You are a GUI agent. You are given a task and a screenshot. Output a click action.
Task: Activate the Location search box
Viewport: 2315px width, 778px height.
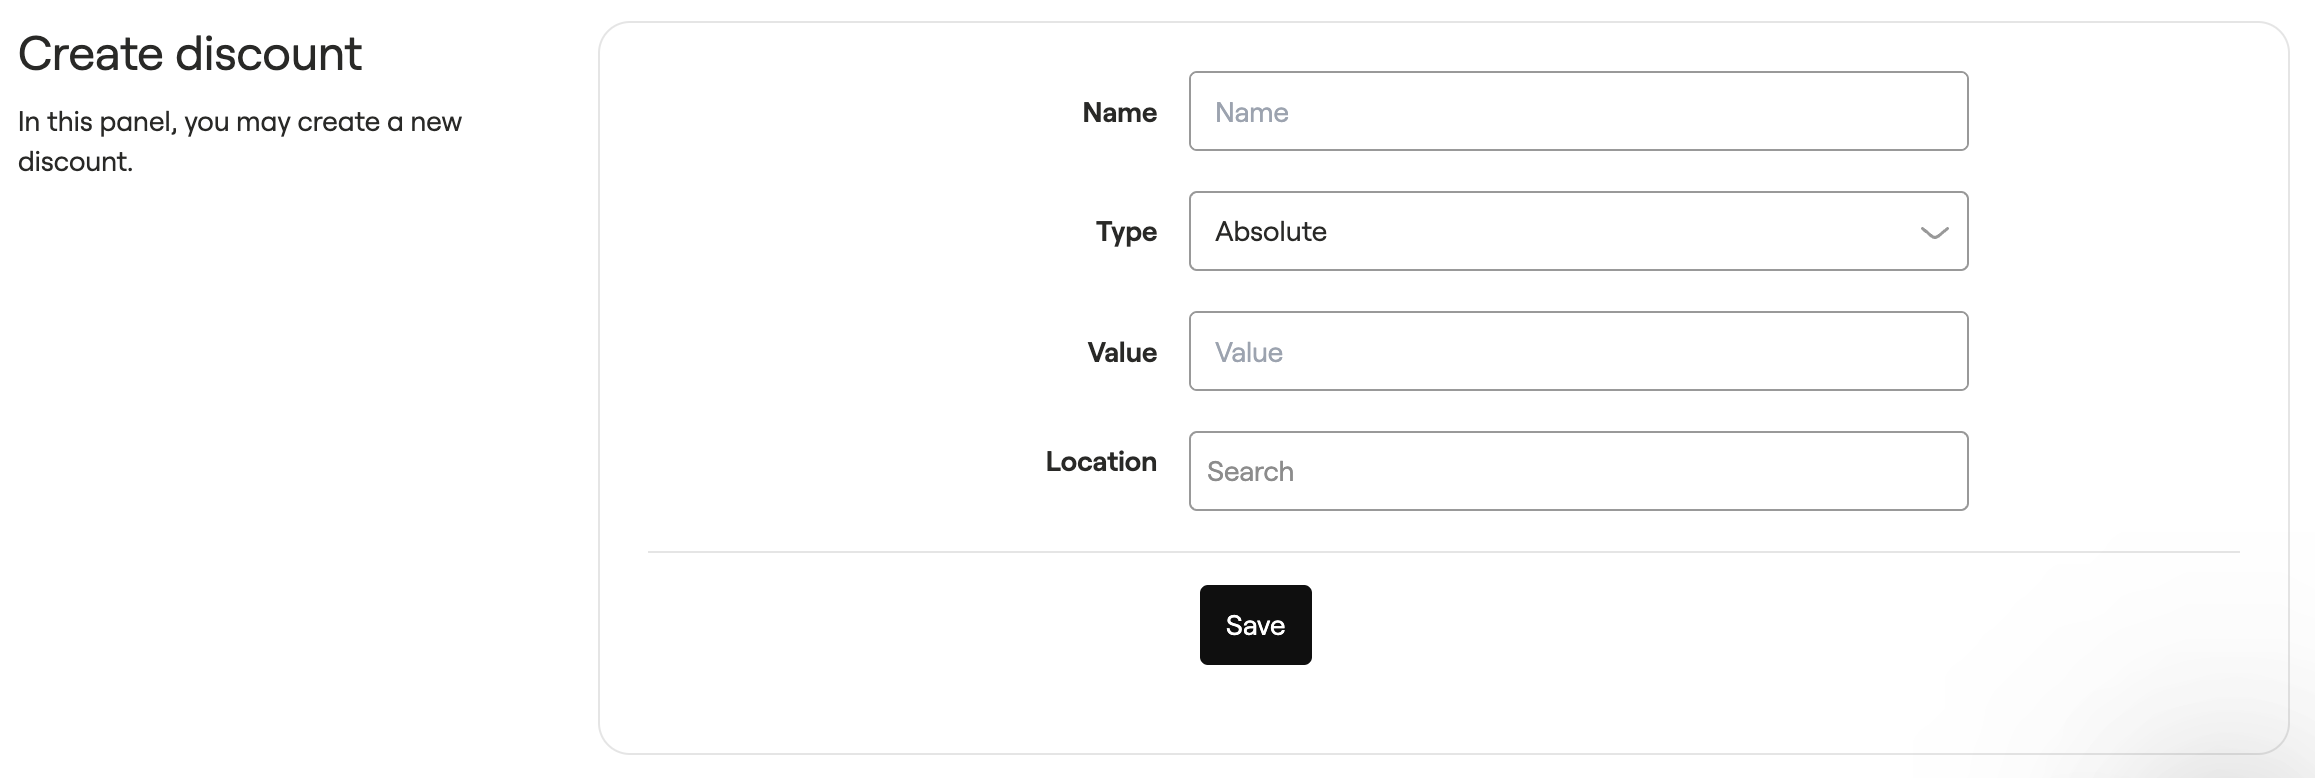[1578, 471]
